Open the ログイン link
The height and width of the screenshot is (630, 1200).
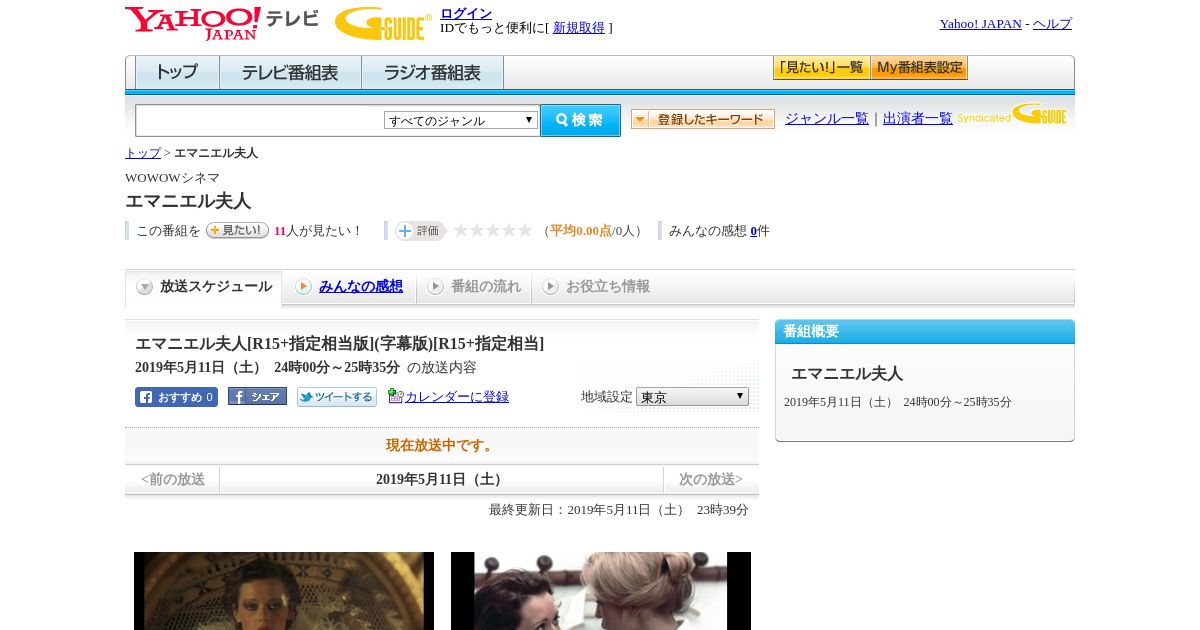click(x=466, y=13)
